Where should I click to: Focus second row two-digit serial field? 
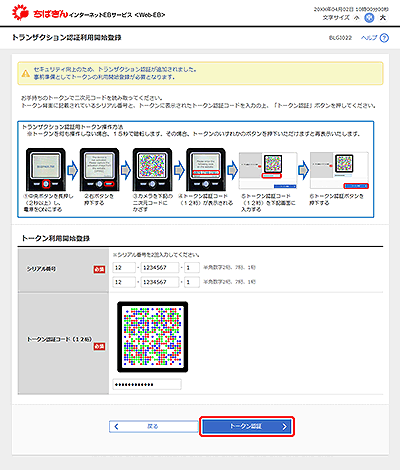(x=124, y=282)
